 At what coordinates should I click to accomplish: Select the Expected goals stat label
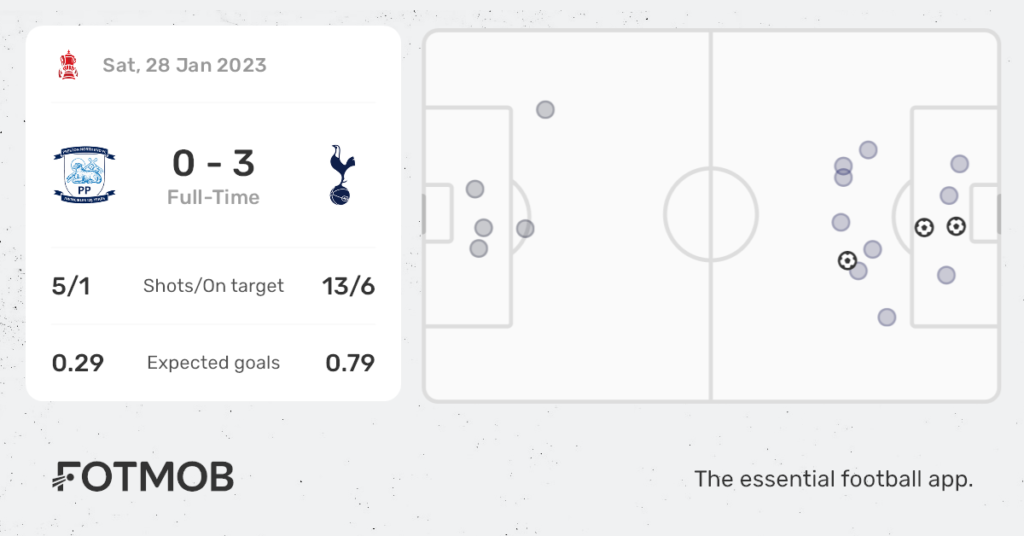pos(214,363)
